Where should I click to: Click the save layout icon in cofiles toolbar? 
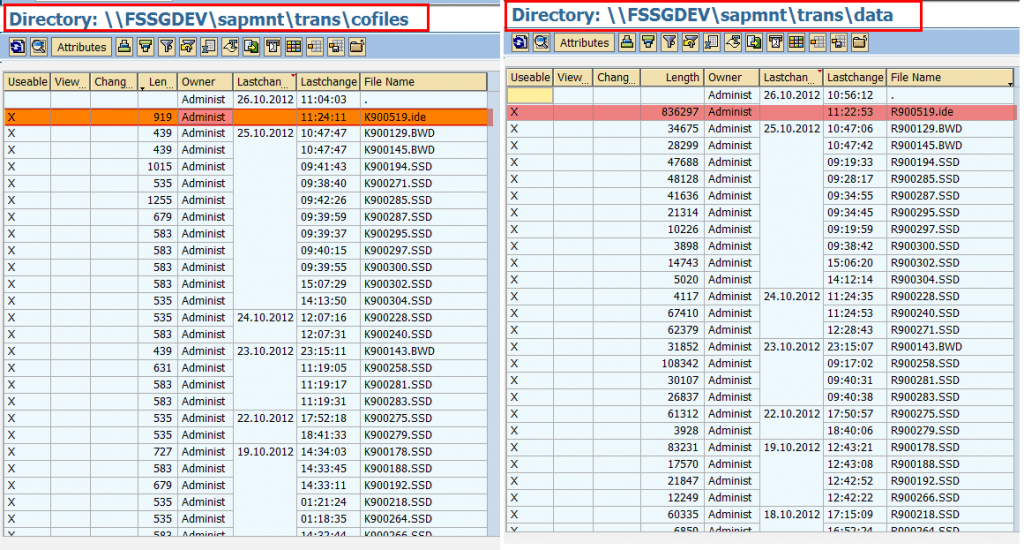336,46
